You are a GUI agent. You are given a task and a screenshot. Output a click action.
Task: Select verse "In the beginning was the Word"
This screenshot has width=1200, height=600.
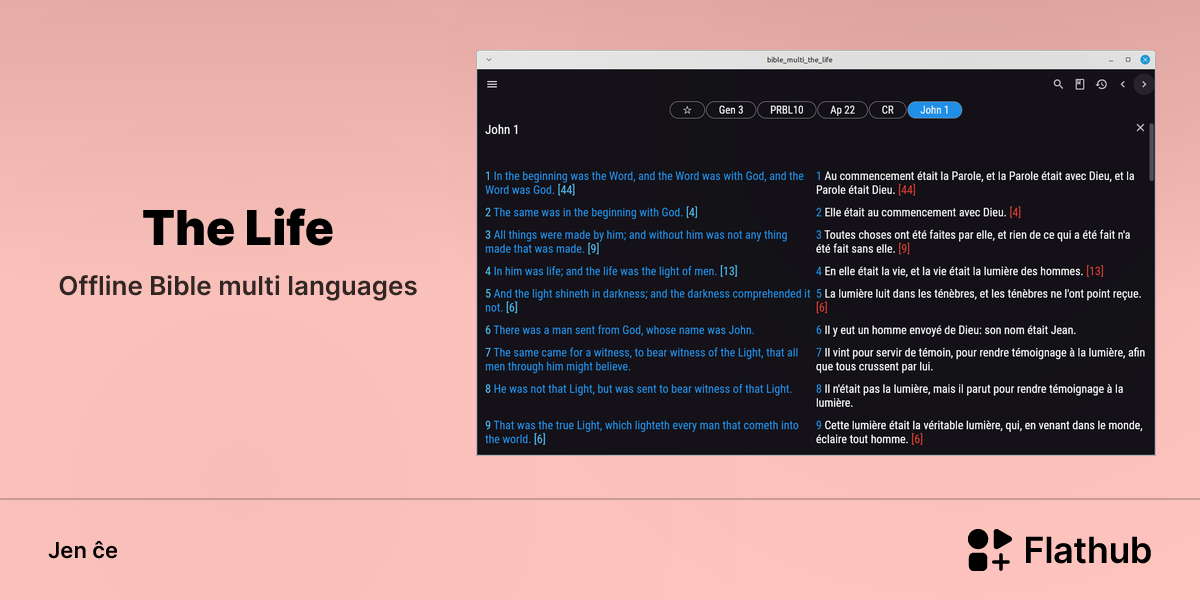tap(645, 183)
